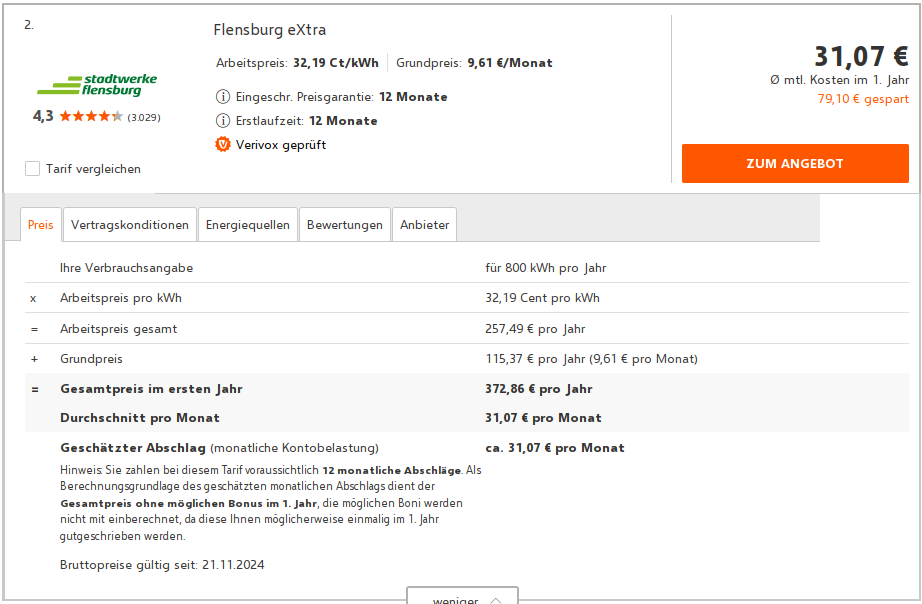Click 'Durchschnitt pro Monat' row label
Viewport: 922px width, 604px height.
tap(140, 418)
